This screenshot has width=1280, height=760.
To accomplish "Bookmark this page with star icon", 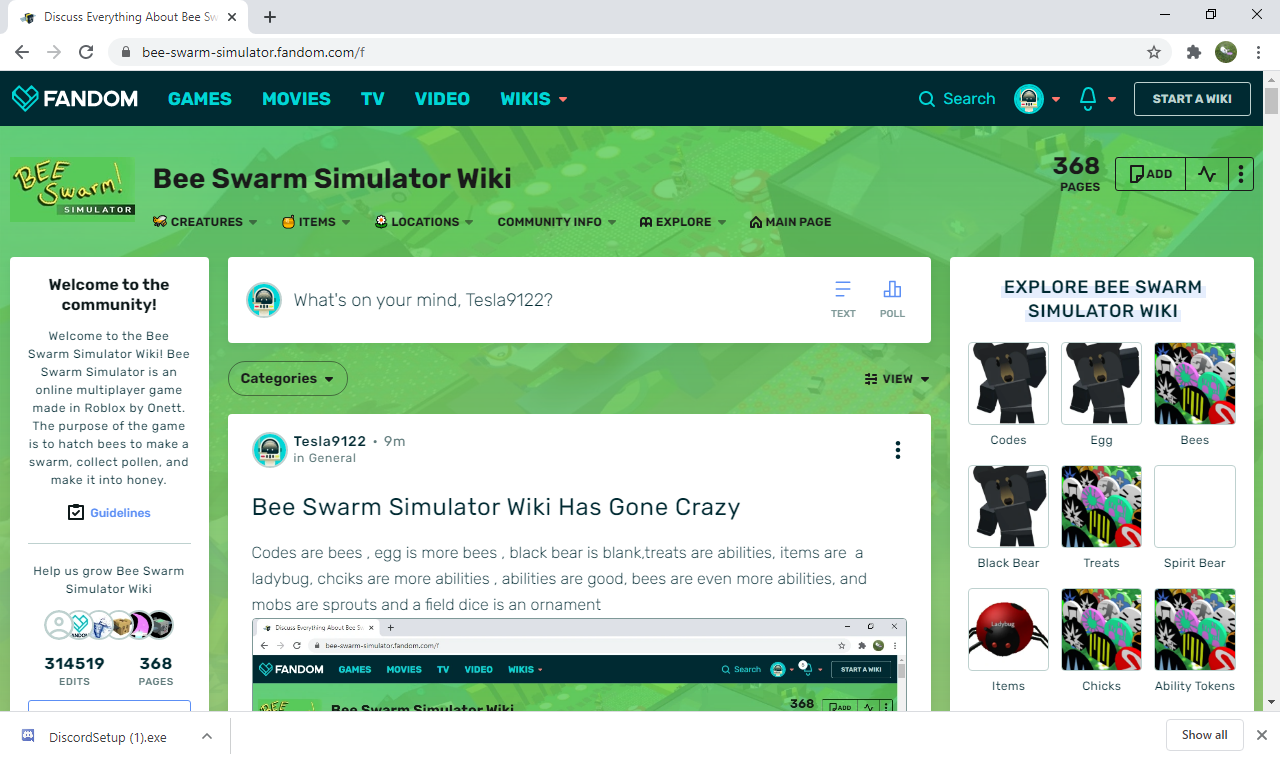I will coord(1154,52).
